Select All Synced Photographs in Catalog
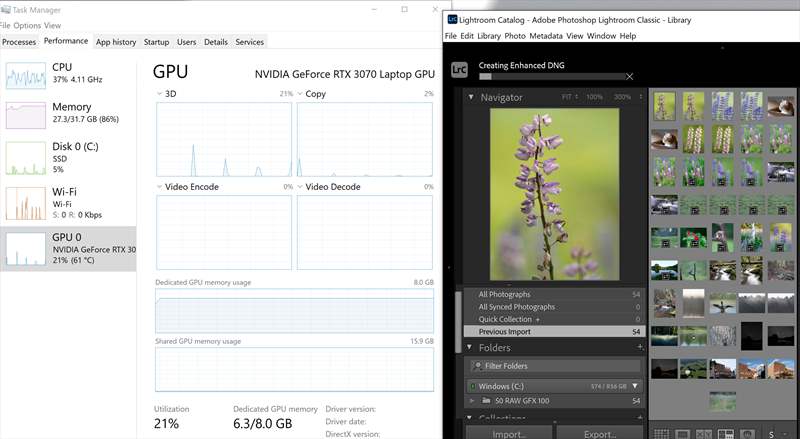This screenshot has height=439, width=800. pos(554,307)
